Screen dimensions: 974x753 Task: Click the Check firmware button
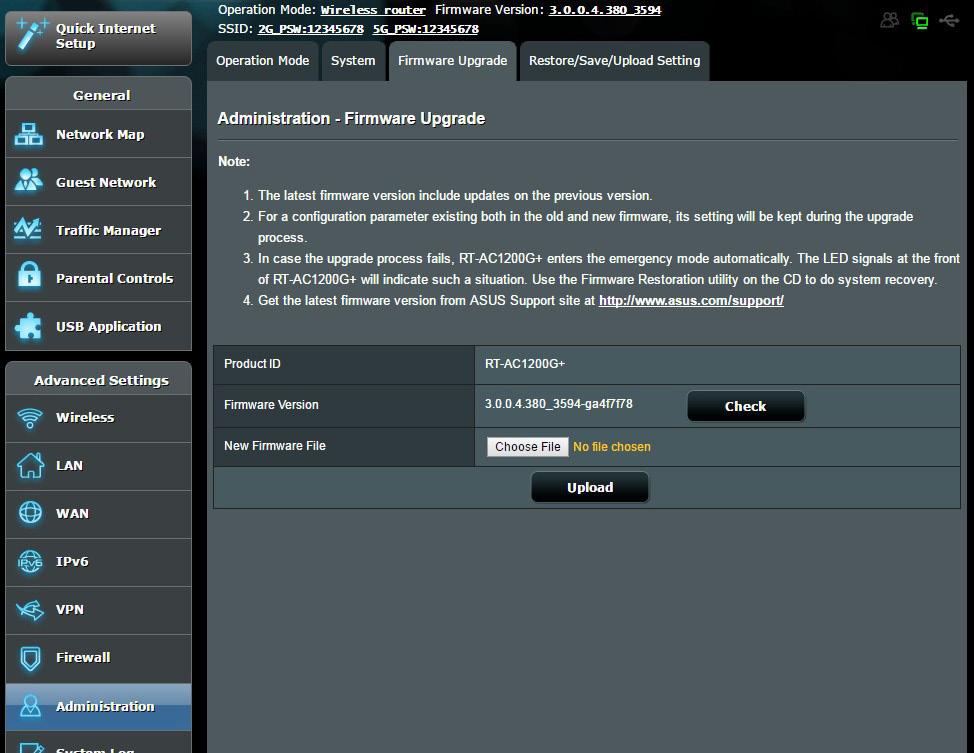[745, 406]
